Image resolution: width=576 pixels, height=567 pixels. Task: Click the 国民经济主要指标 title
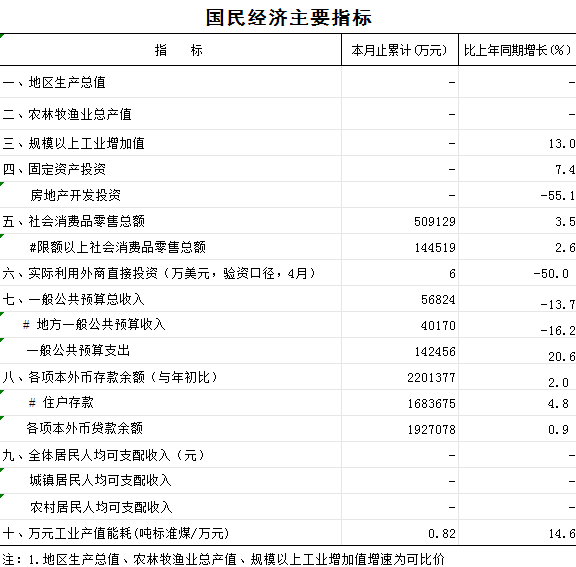pos(288,17)
